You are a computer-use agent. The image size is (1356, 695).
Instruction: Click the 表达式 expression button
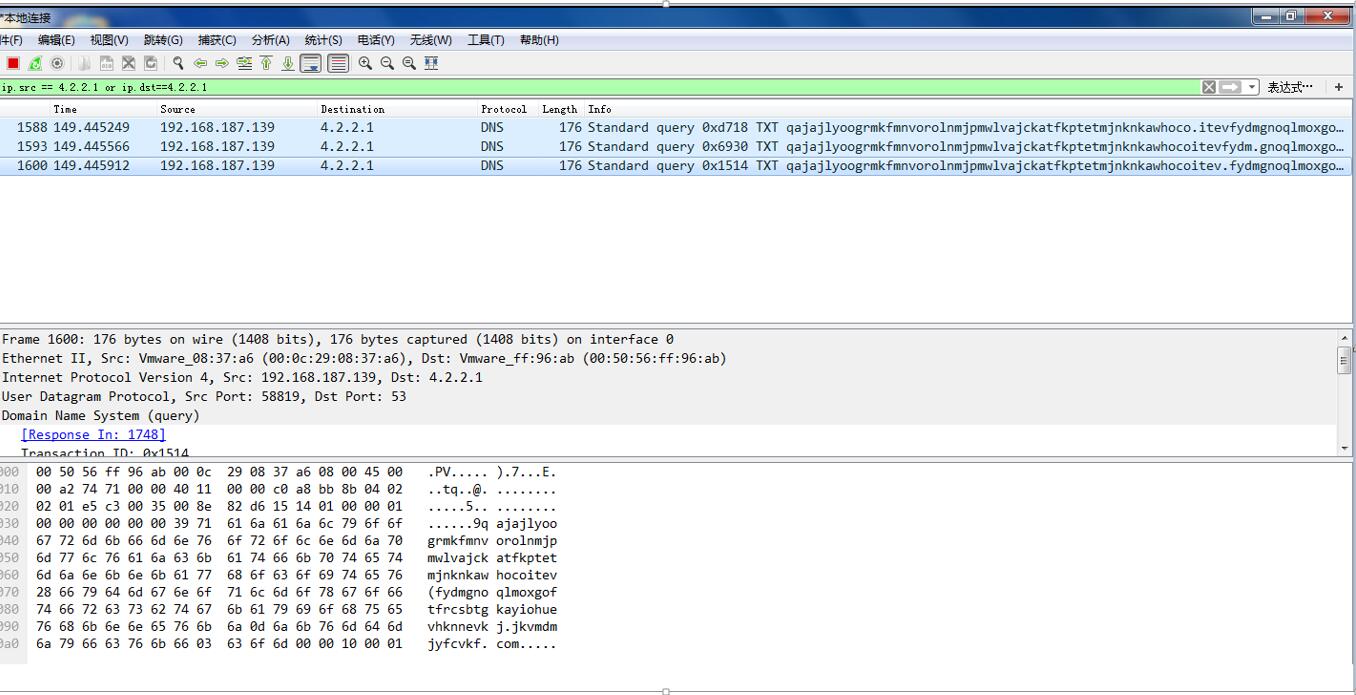1290,87
